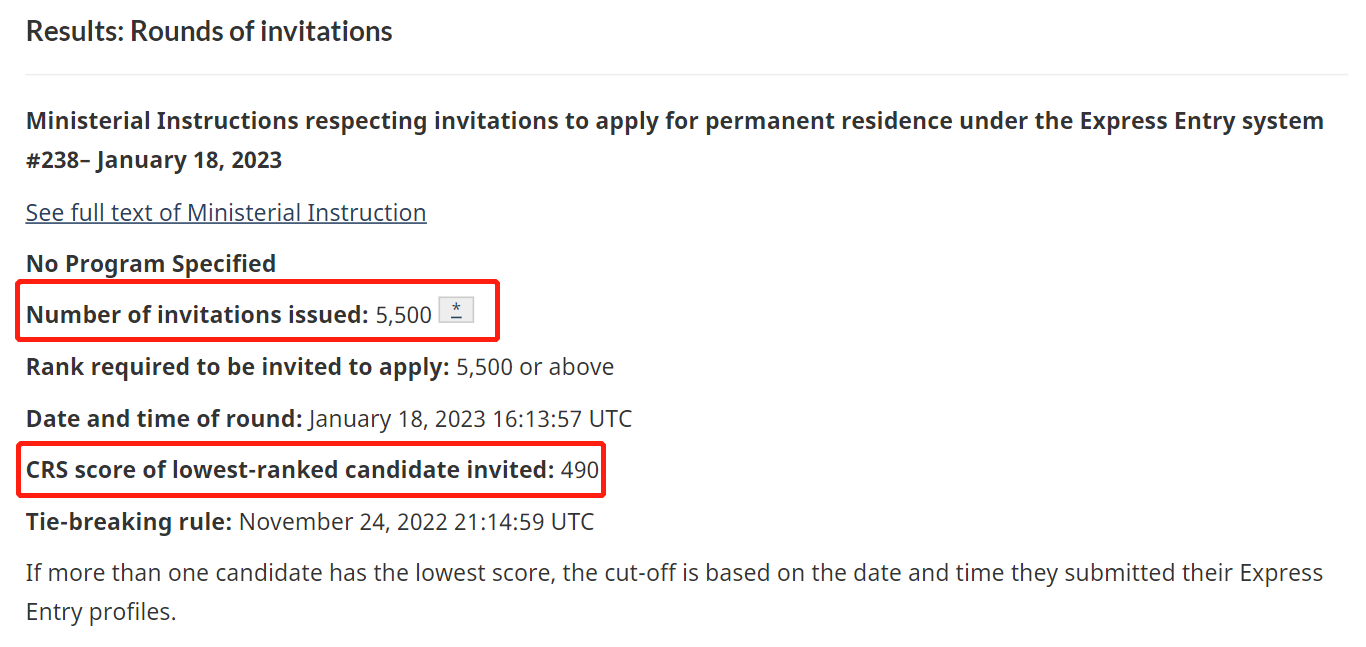Screen dimensions: 1366x647
Task: Click the words Entry profiles ending the paragraph
Action: tap(101, 612)
